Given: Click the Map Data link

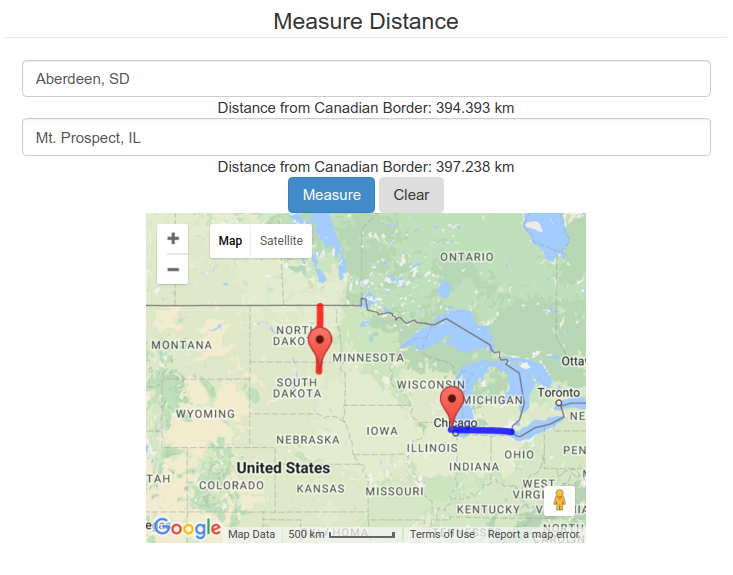Looking at the screenshot, I should [x=252, y=534].
